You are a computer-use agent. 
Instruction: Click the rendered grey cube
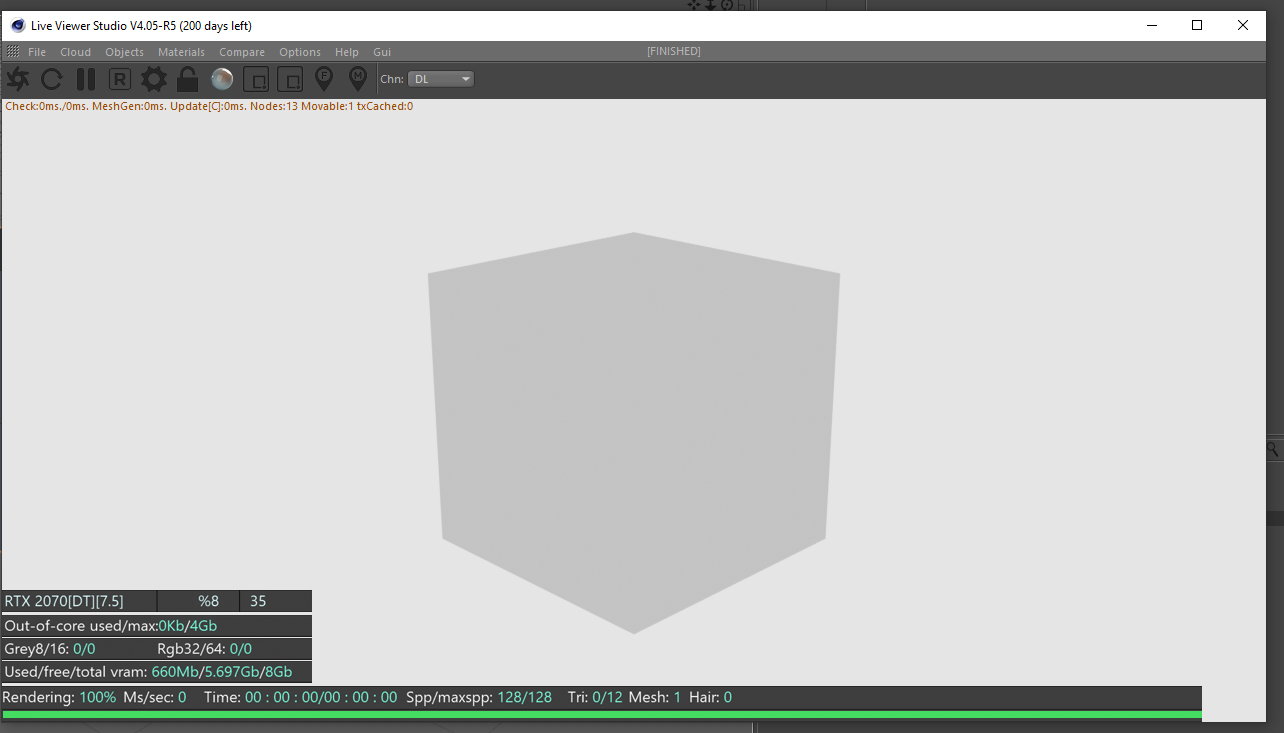coord(634,432)
